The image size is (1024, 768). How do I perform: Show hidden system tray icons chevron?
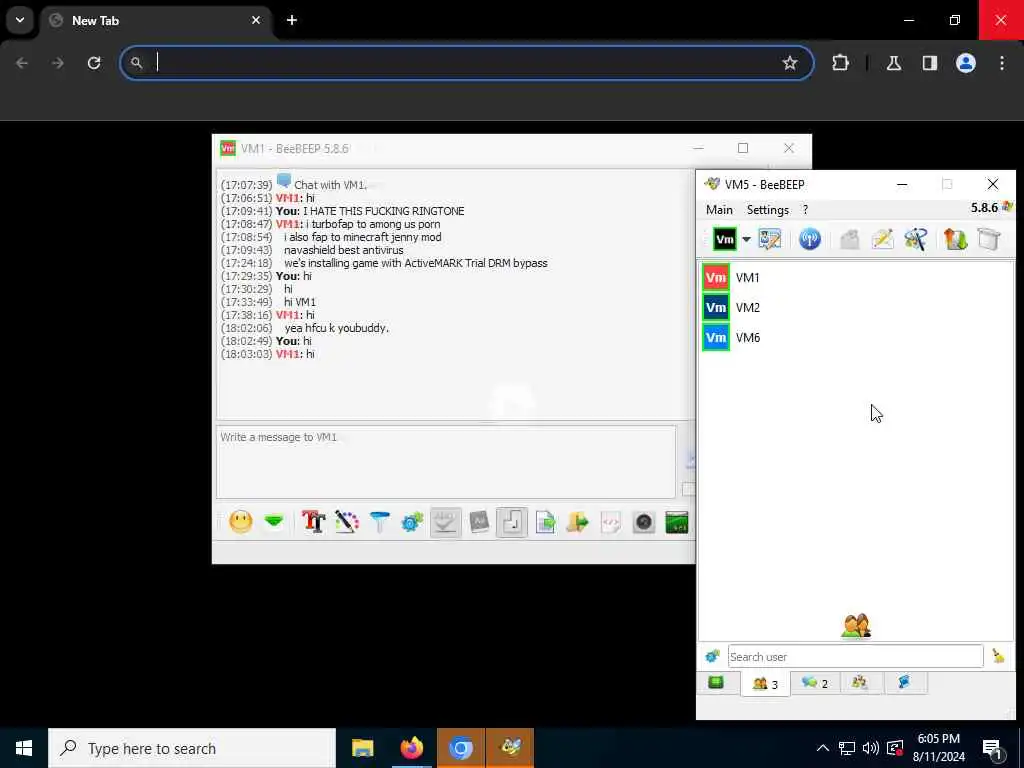(823, 748)
